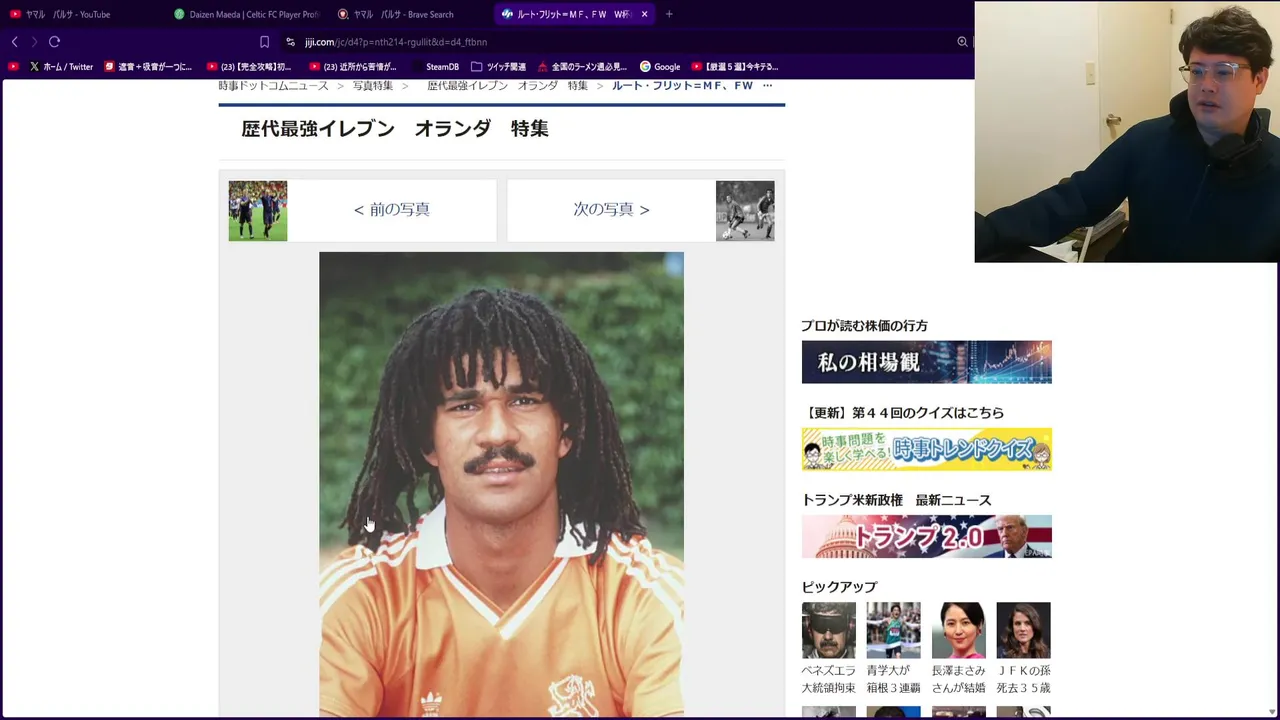The image size is (1280, 720).
Task: Open the トランプ2.0 news banner
Action: 926,536
